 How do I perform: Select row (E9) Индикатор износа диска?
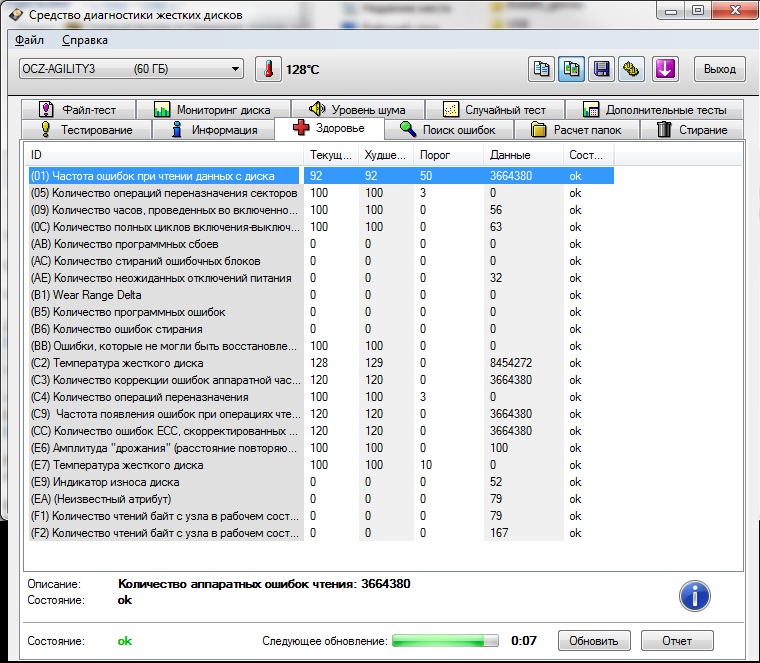point(321,482)
